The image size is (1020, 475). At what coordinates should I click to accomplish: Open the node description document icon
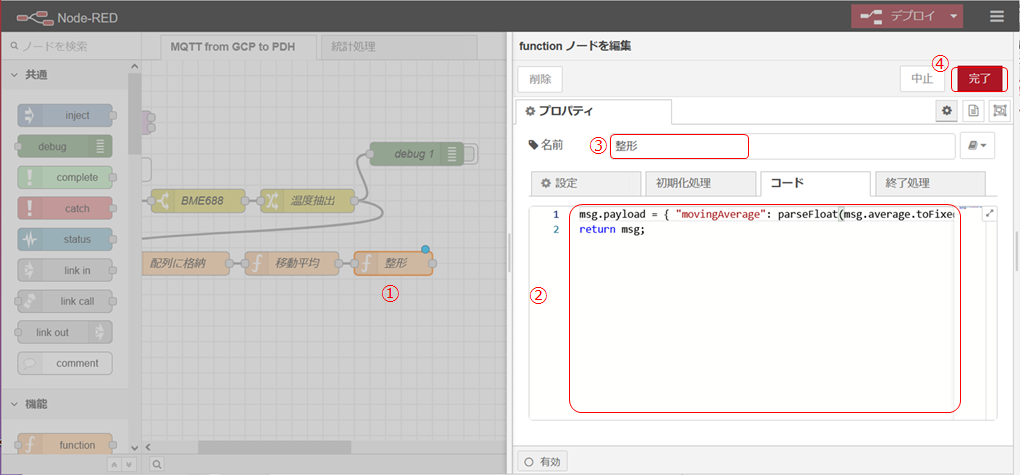tap(972, 111)
